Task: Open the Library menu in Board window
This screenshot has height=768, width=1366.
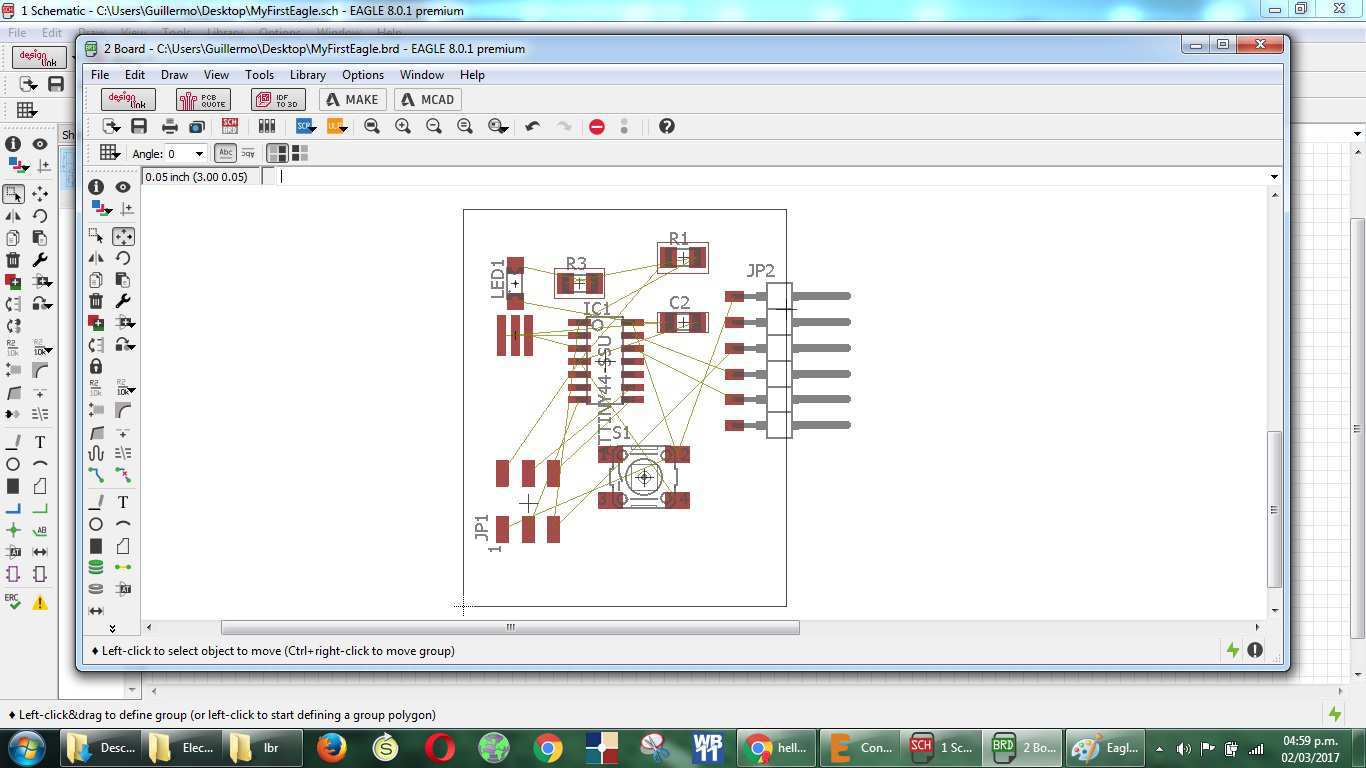Action: pos(308,74)
